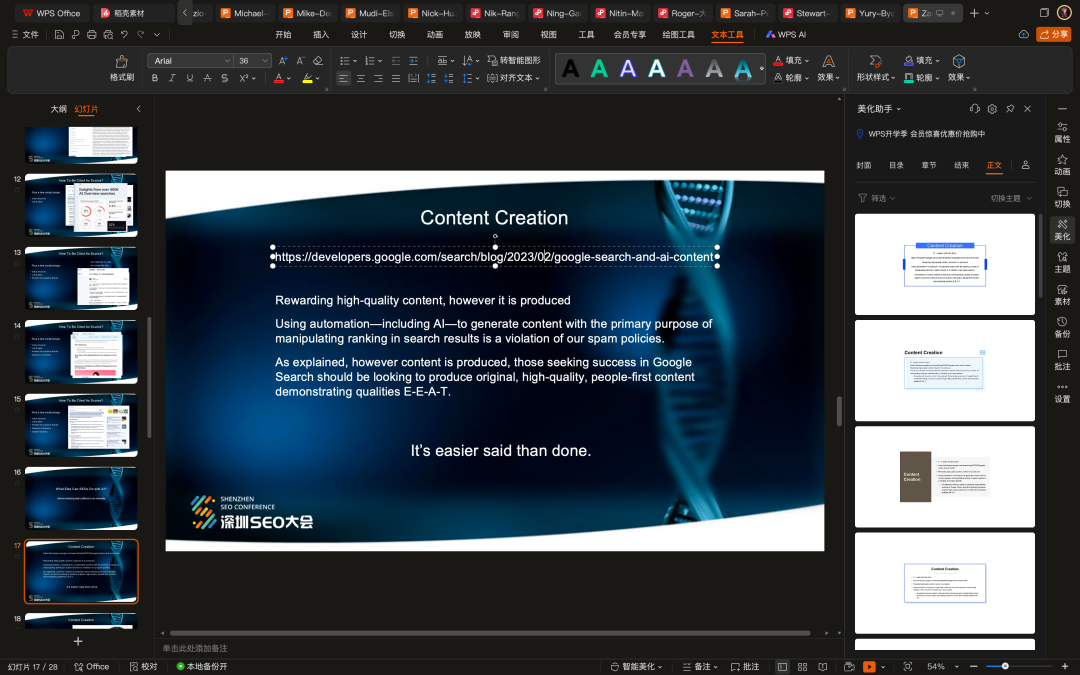This screenshot has height=675, width=1080.
Task: Select align left paragraph option
Action: 343,79
